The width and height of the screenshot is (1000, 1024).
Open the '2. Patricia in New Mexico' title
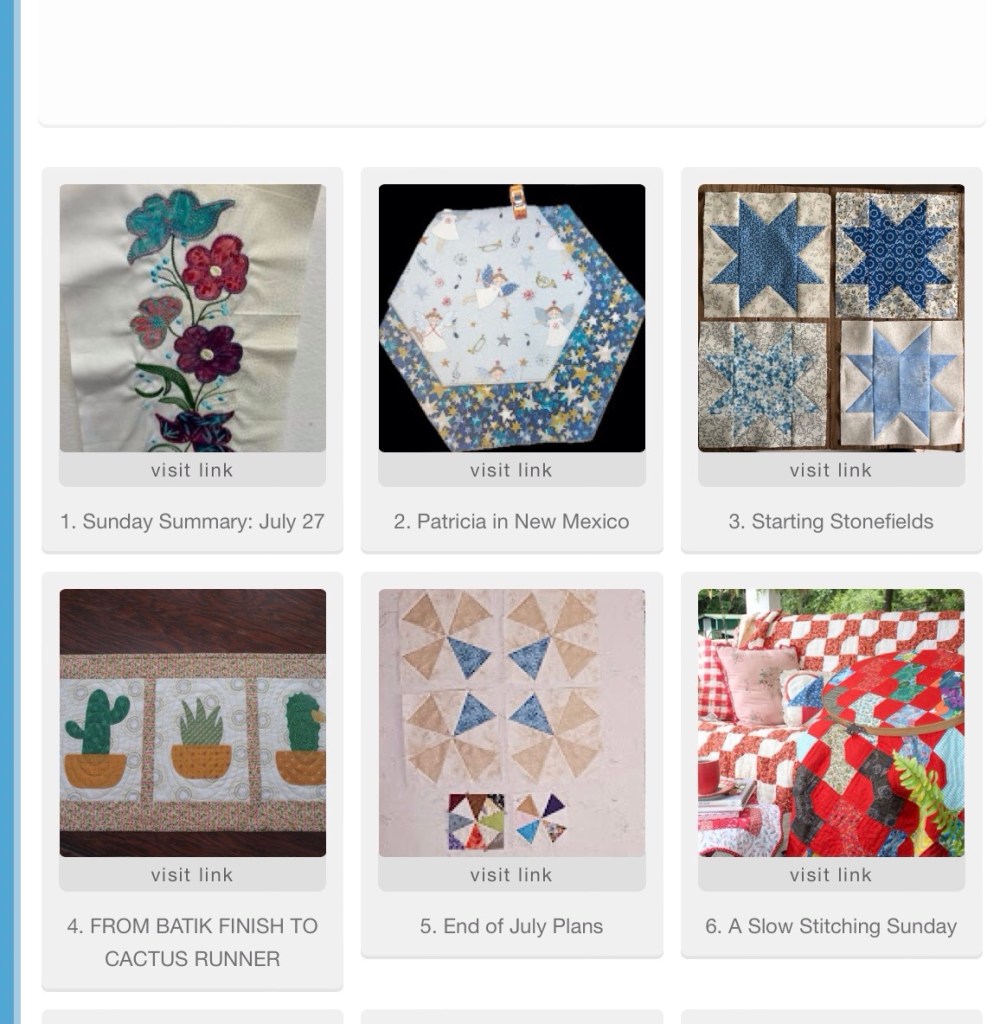click(x=511, y=521)
